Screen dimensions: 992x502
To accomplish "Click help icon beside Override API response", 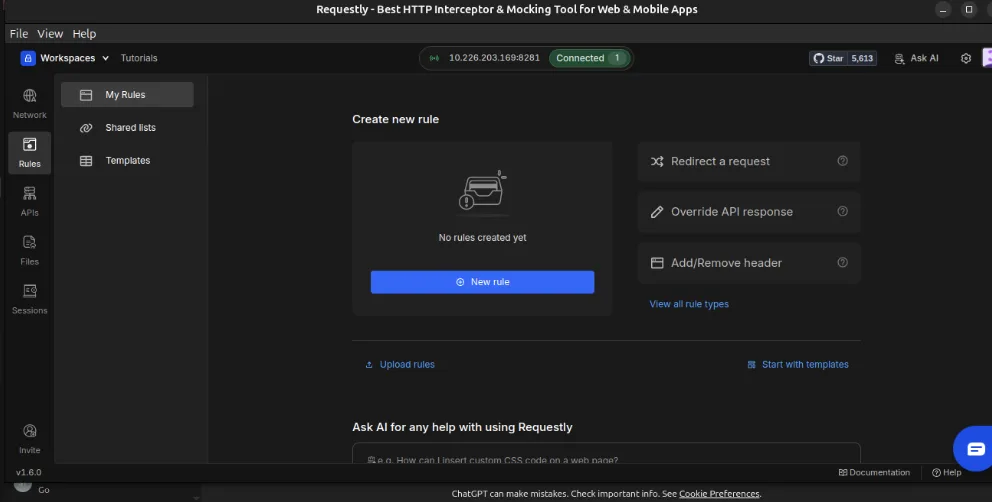I will (843, 211).
